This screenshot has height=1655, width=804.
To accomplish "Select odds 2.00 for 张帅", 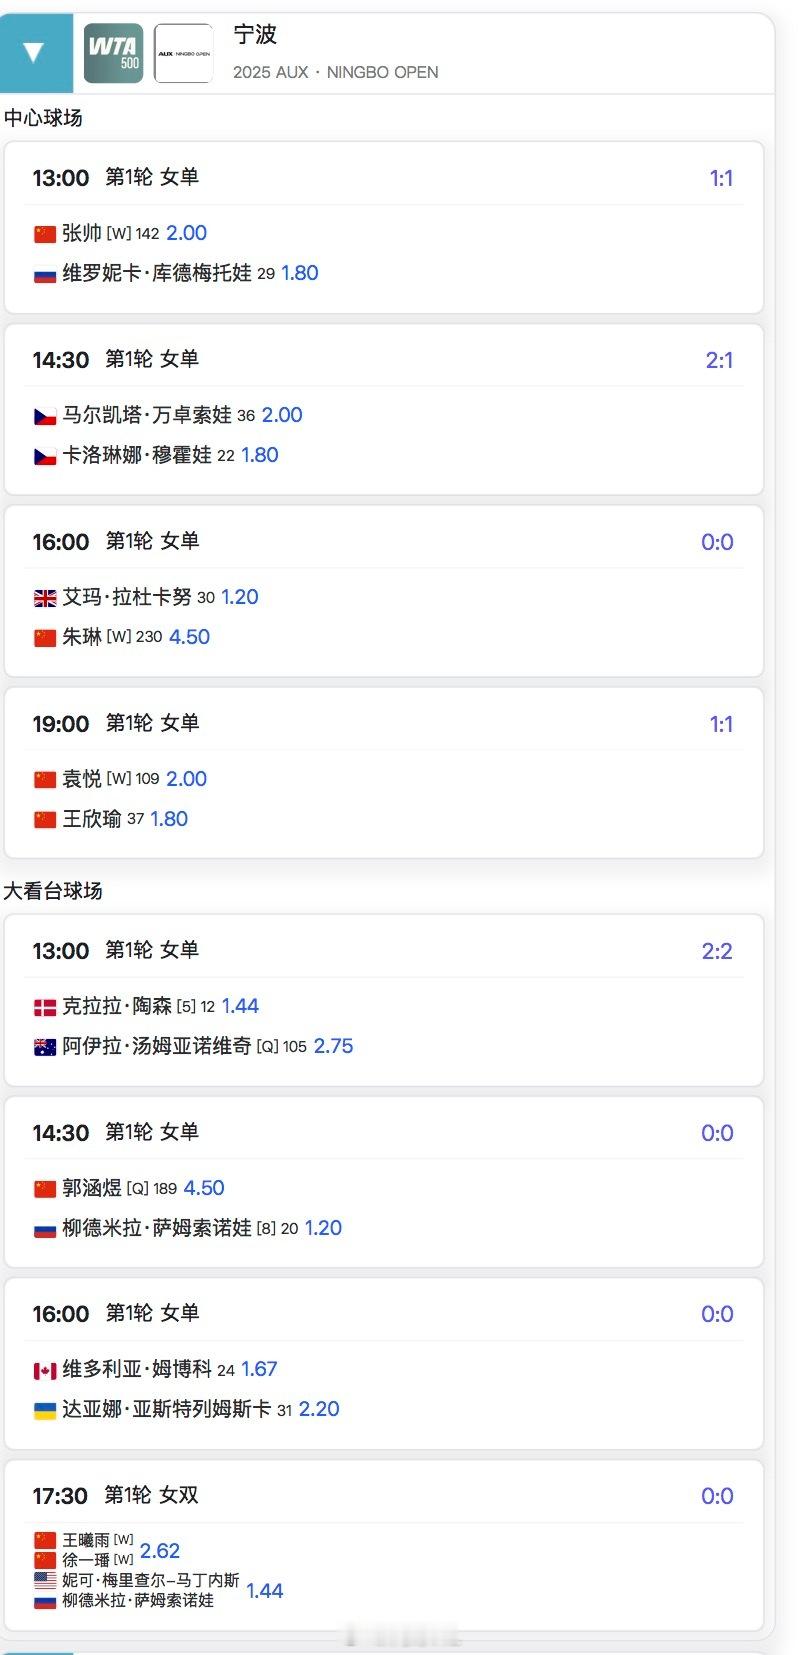I will pyautogui.click(x=186, y=233).
